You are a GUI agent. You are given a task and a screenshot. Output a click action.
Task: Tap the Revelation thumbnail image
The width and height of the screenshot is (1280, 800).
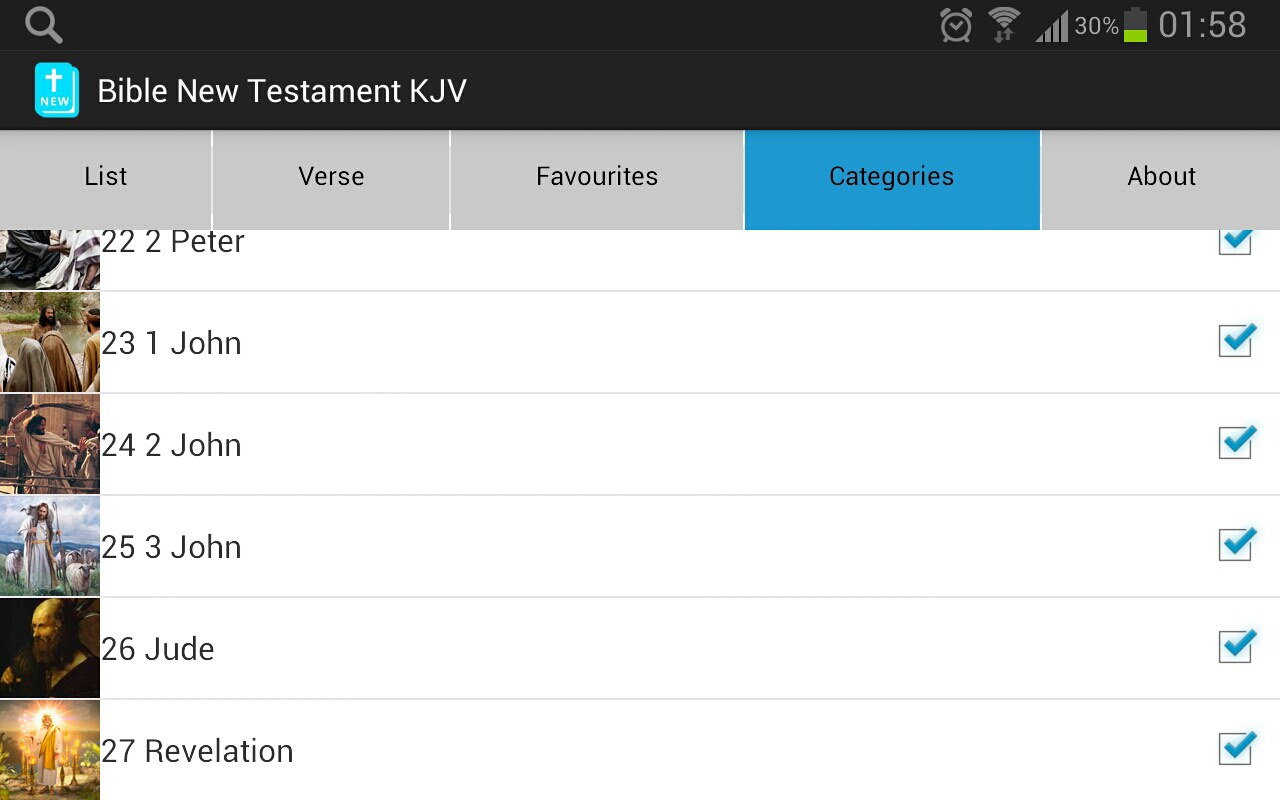(50, 750)
